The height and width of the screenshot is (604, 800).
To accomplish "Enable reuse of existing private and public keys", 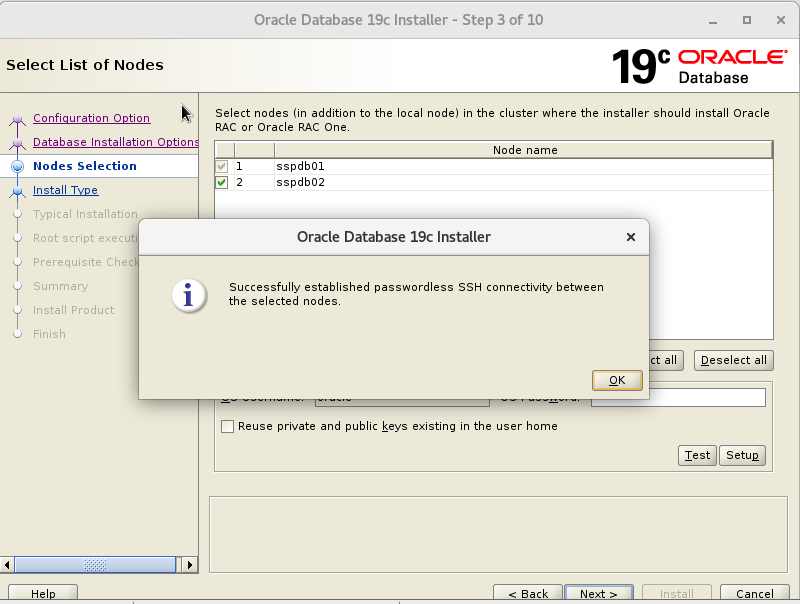I will (x=227, y=426).
